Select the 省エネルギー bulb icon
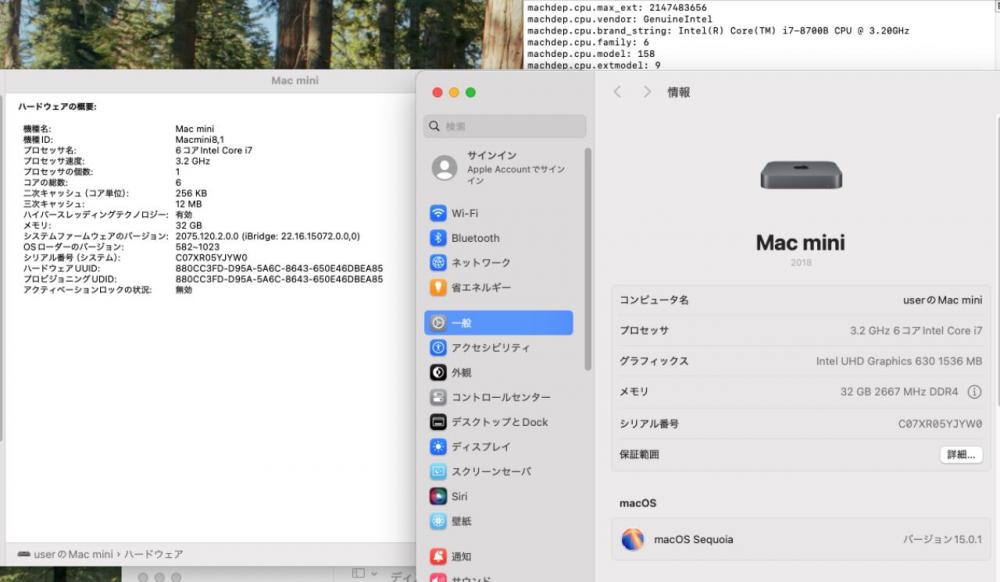The height and width of the screenshot is (582, 1000). [438, 287]
